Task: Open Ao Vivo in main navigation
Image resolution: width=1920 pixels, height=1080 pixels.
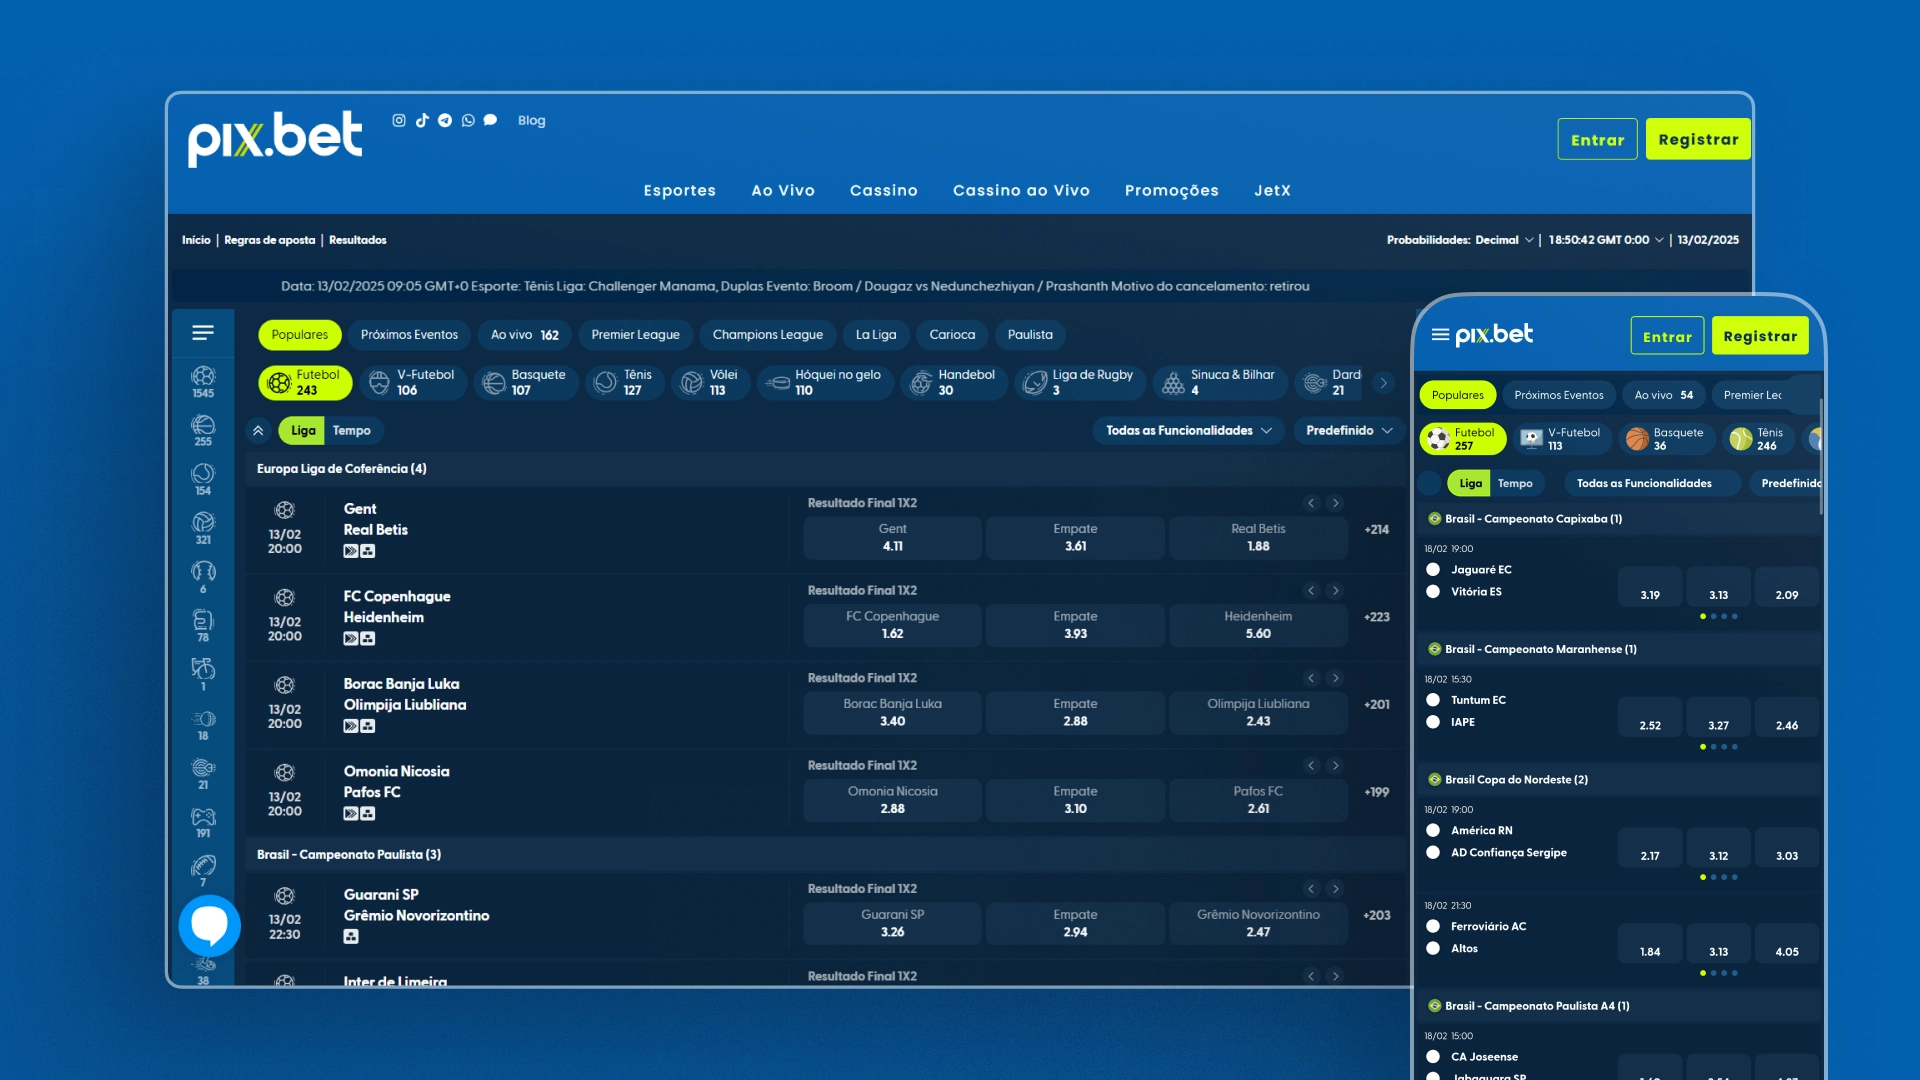Action: pos(783,191)
